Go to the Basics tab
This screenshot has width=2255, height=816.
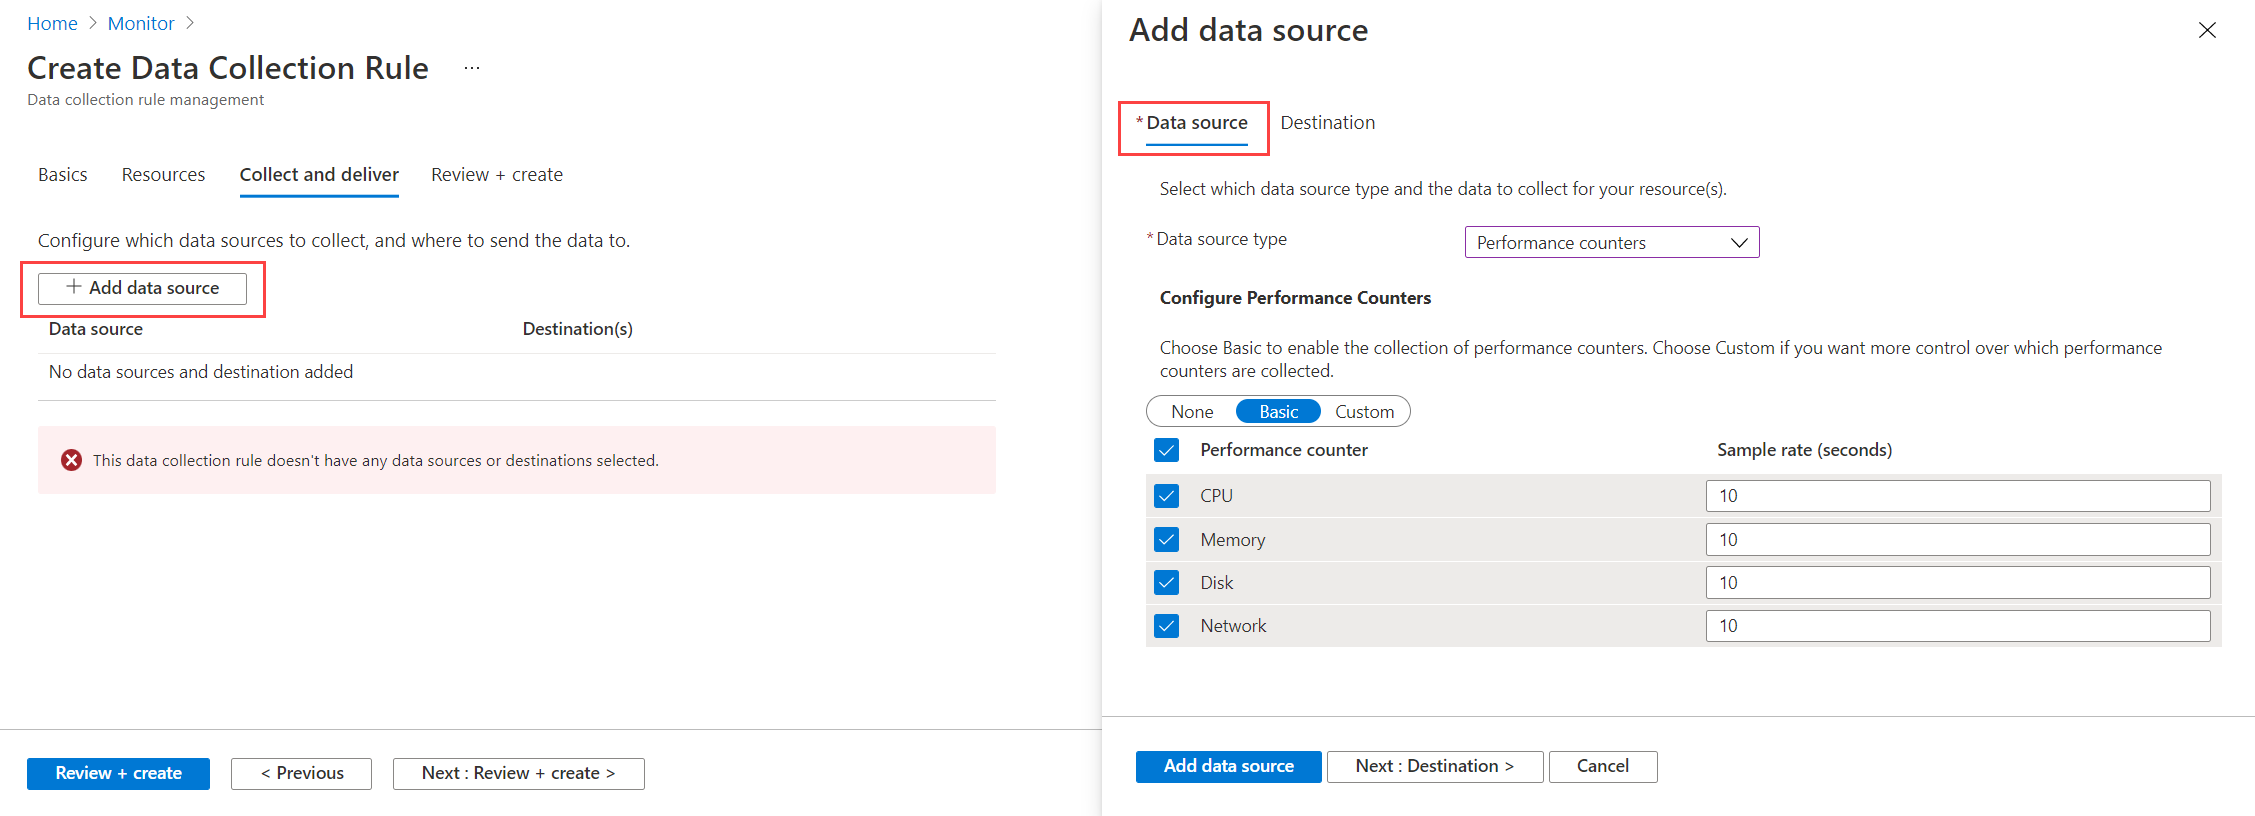(63, 175)
